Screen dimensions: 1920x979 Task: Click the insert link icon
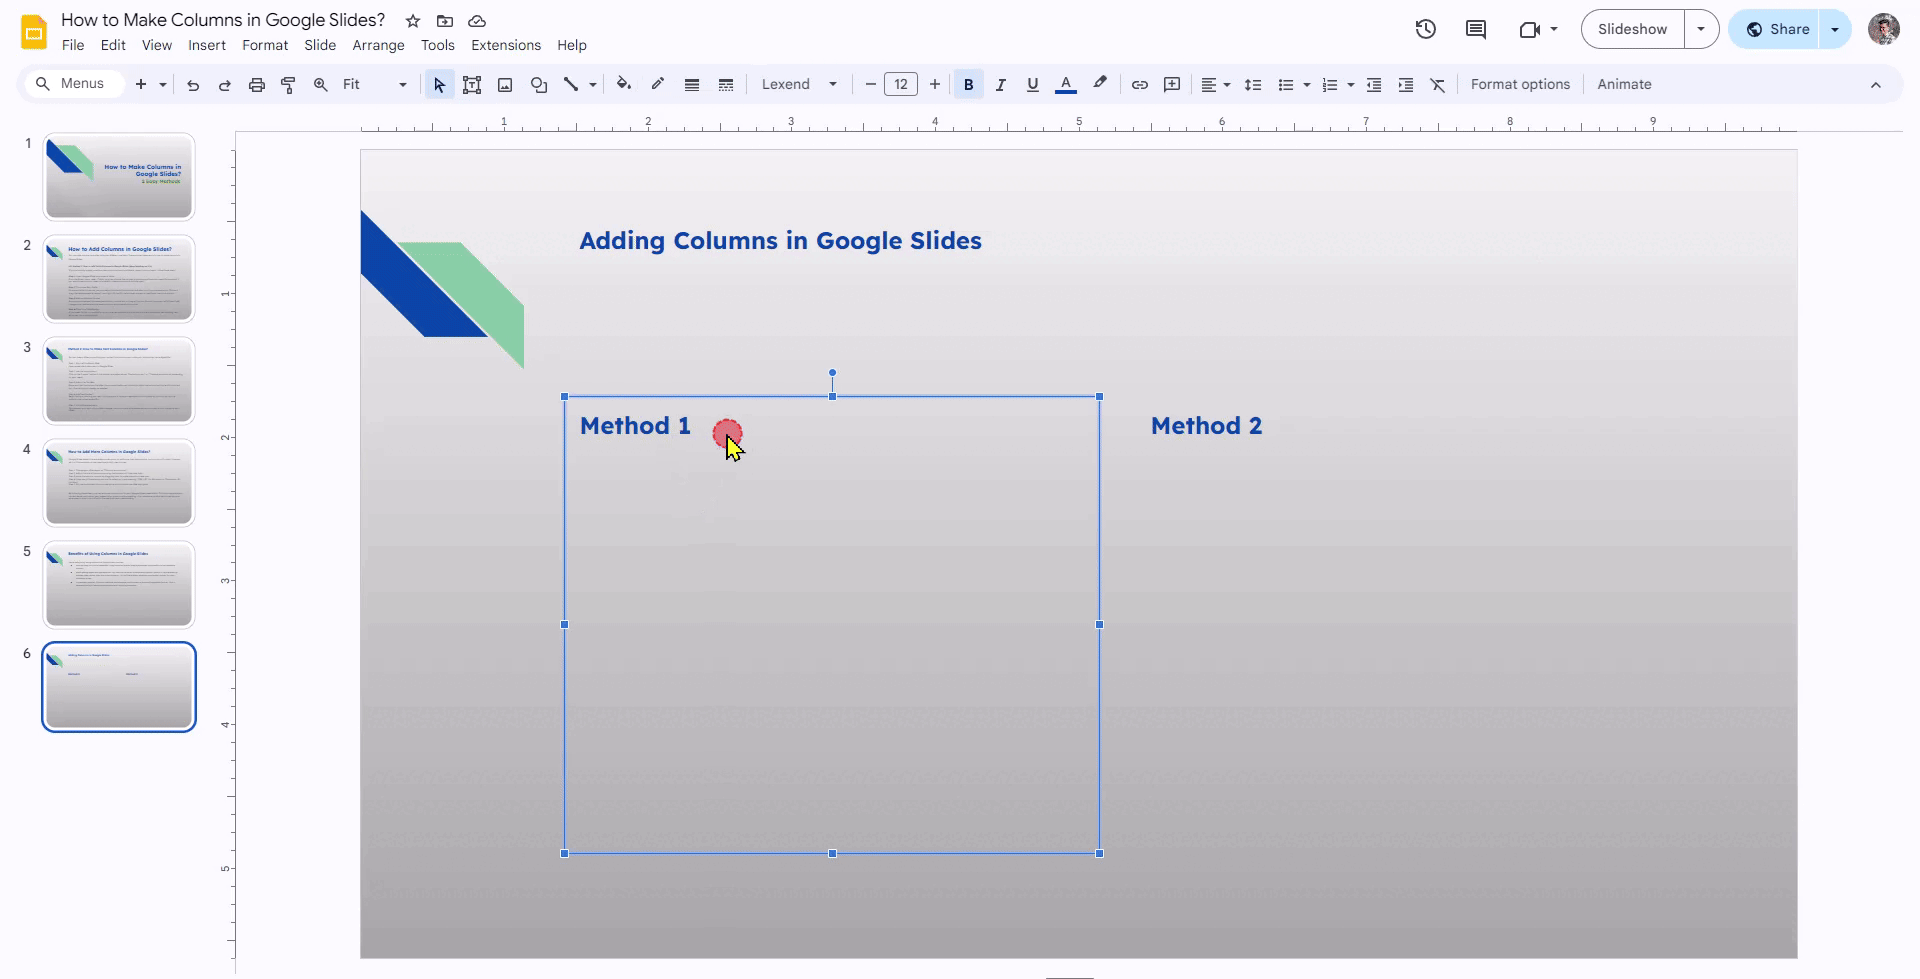(x=1139, y=85)
